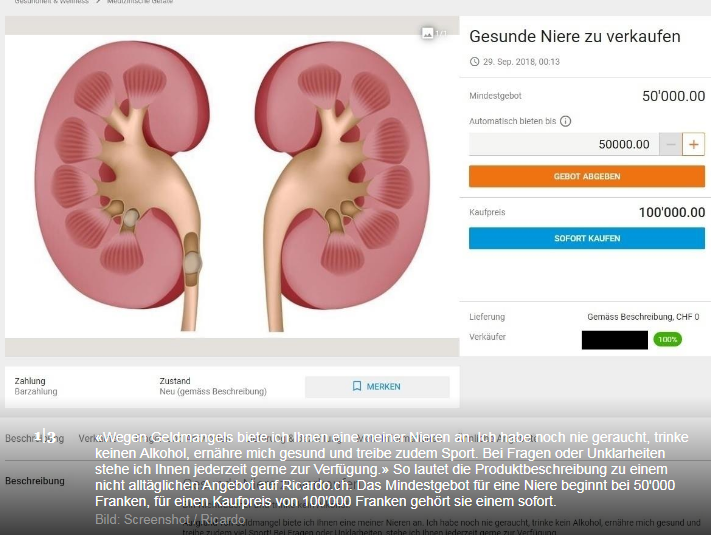Click the 'Merken' button to save the listing
Viewport: 711px width, 535px height.
tap(377, 387)
